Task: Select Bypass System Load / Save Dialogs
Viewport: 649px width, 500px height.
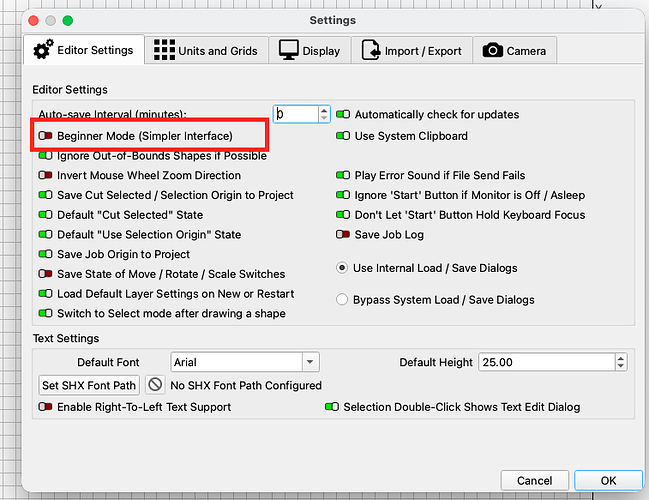Action: tap(342, 299)
